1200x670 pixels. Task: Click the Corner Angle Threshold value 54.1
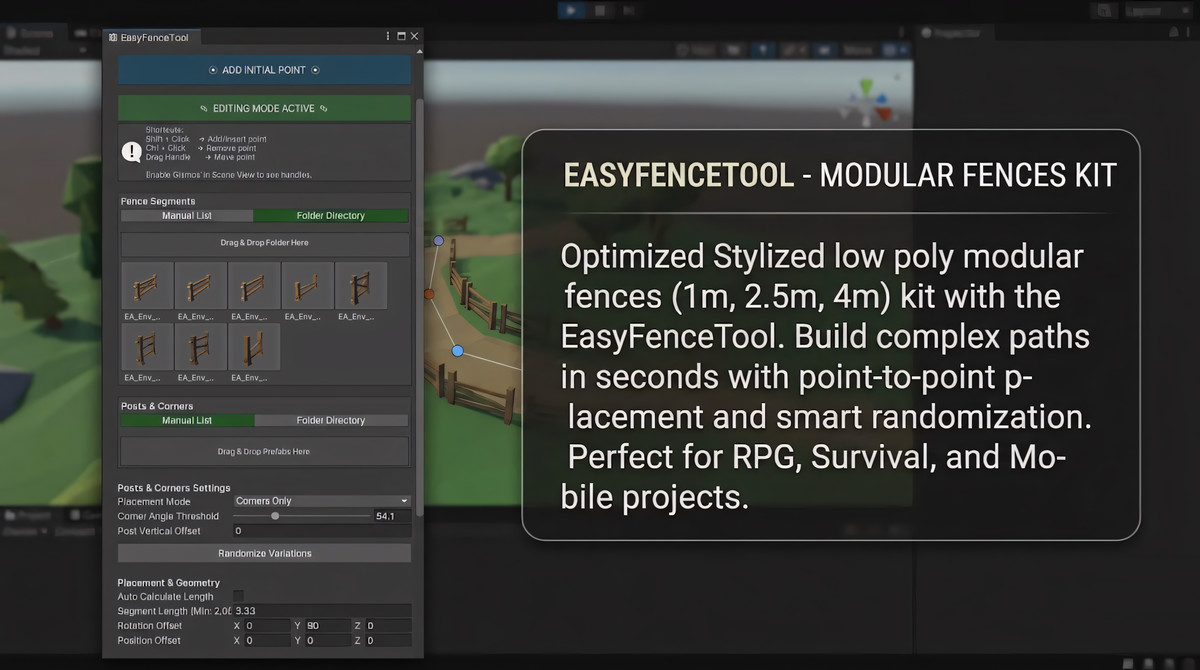392,516
